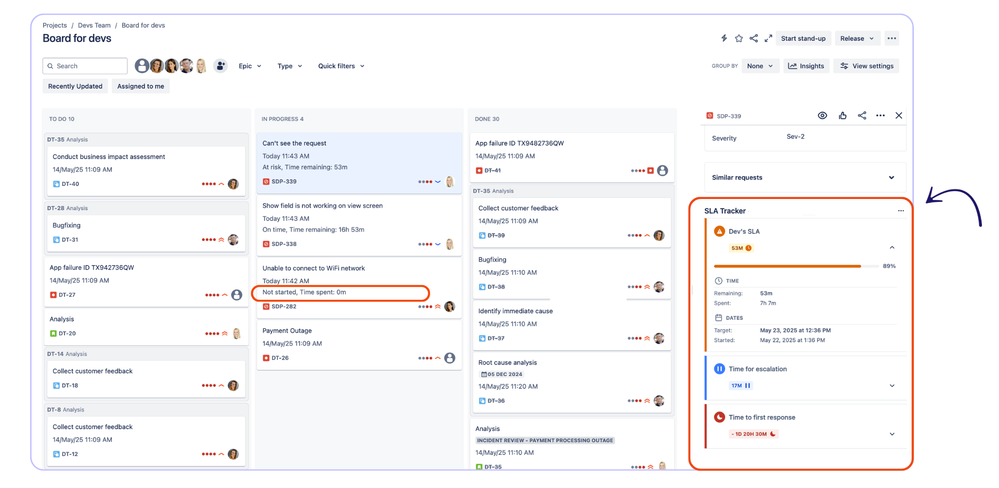Toggle watching SDP-339 with the eye icon
The image size is (999, 488).
[823, 115]
